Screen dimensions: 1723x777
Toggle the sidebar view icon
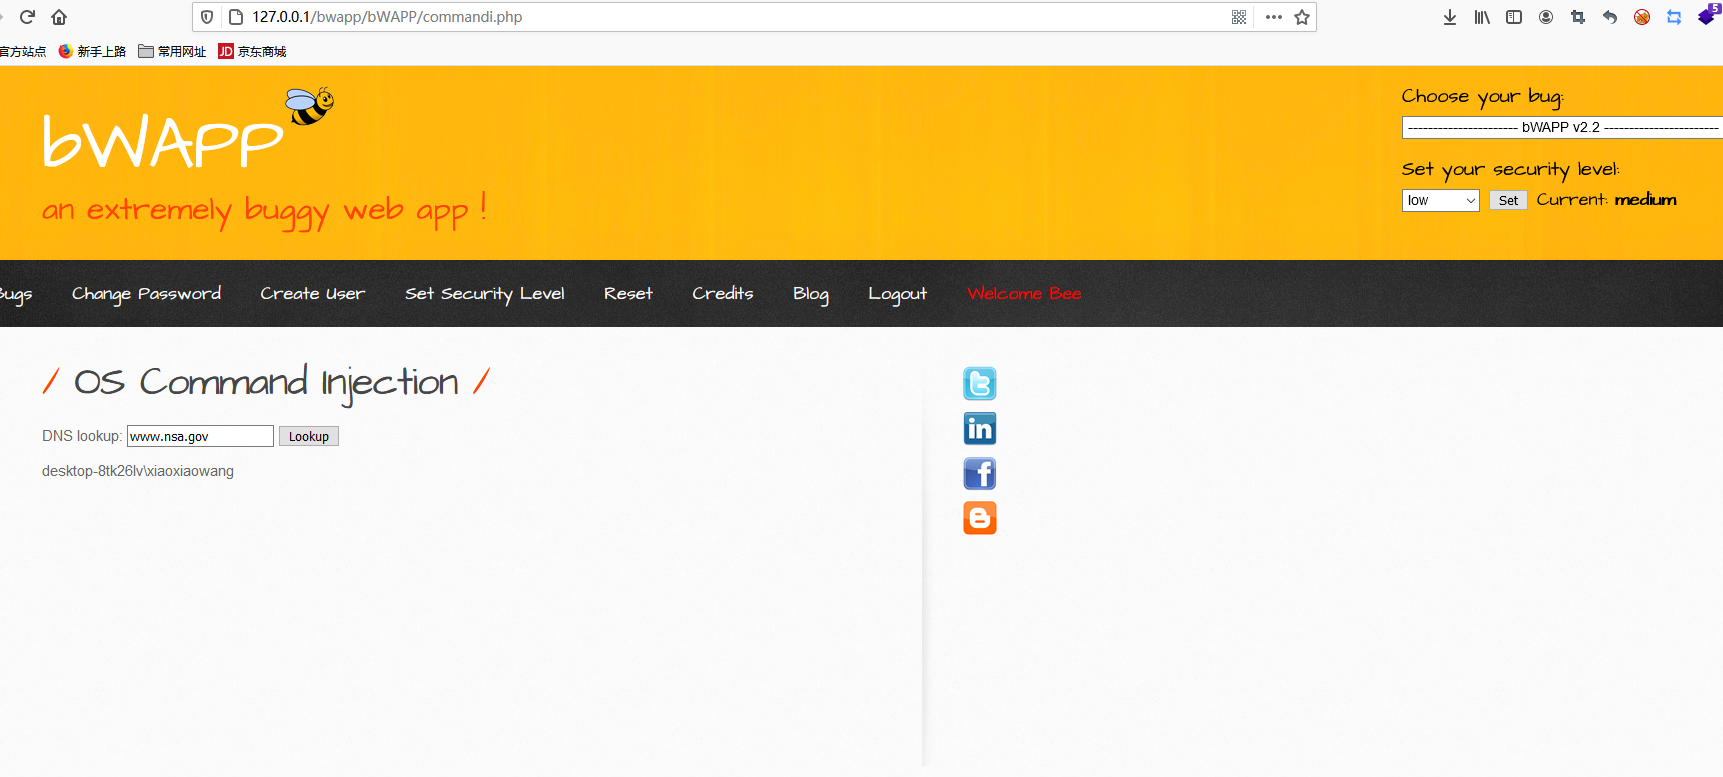click(x=1514, y=17)
